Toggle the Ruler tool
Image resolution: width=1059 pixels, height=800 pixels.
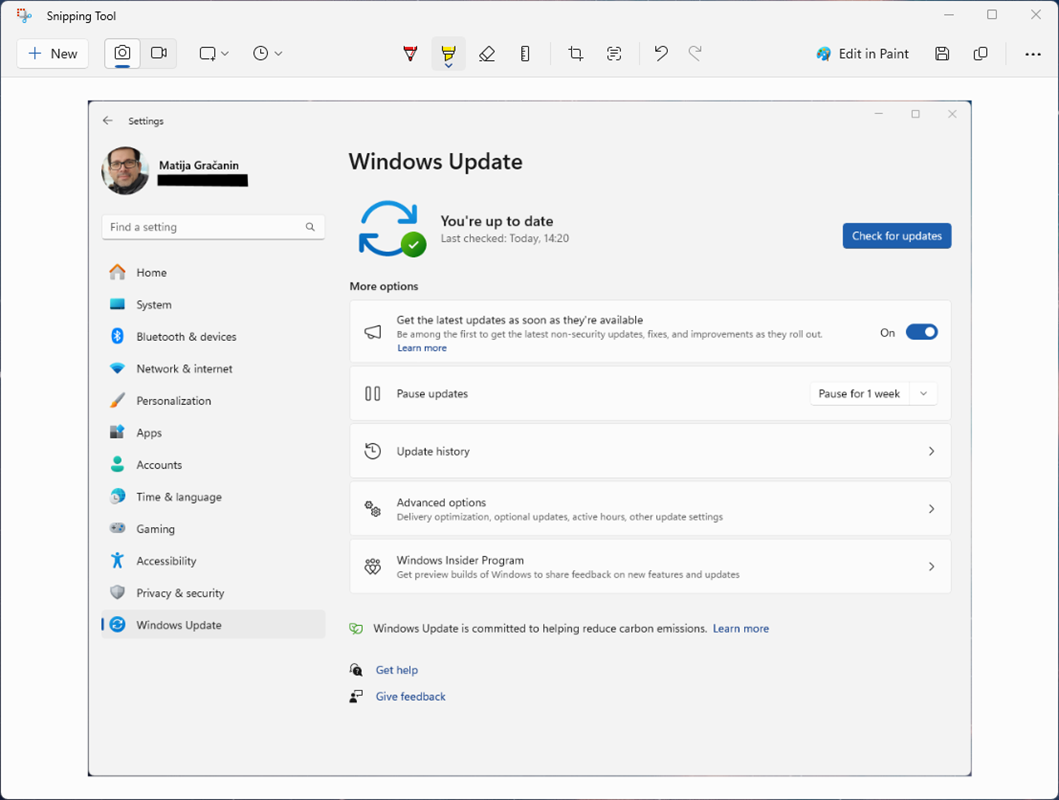(525, 53)
